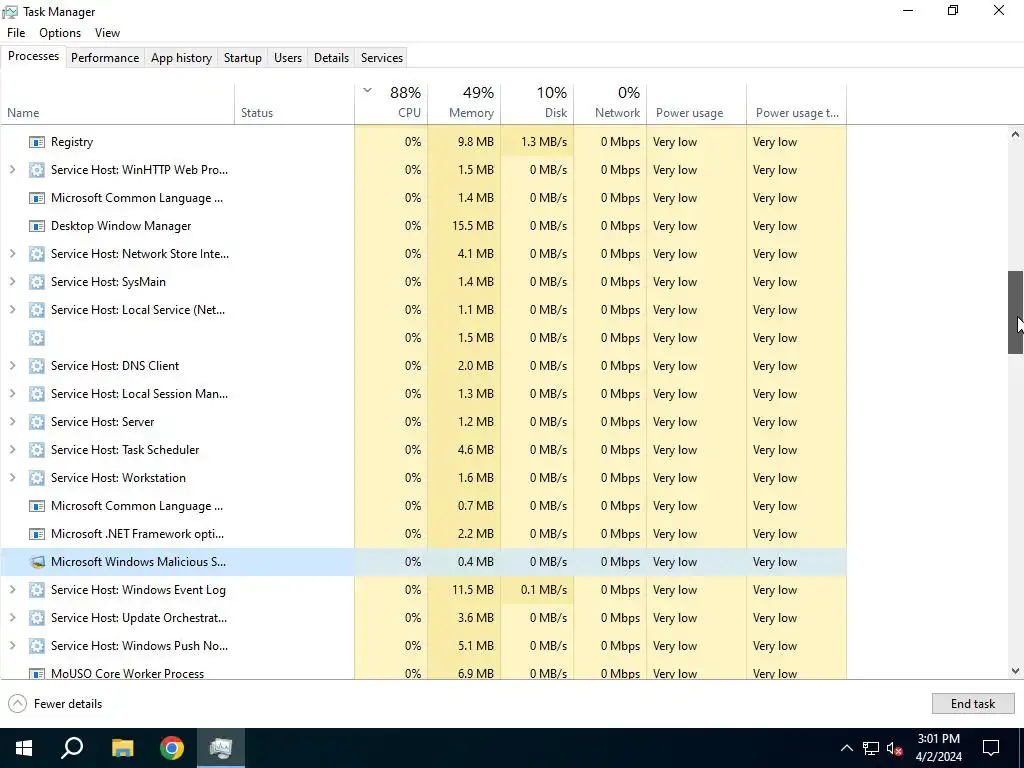1024x768 pixels.
Task: Click the Service Host: DNS Client gear icon
Action: click(x=37, y=366)
